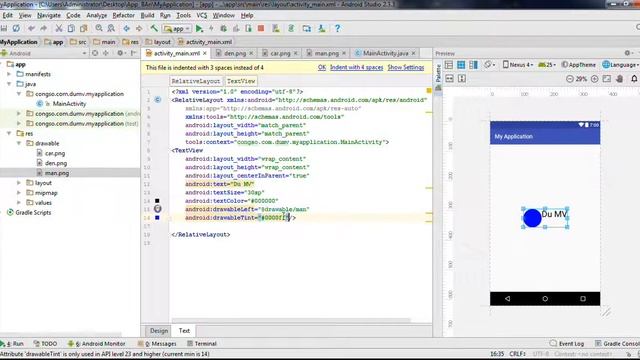Expand the manifests folder
640x360 pixels.
pos(9,74)
